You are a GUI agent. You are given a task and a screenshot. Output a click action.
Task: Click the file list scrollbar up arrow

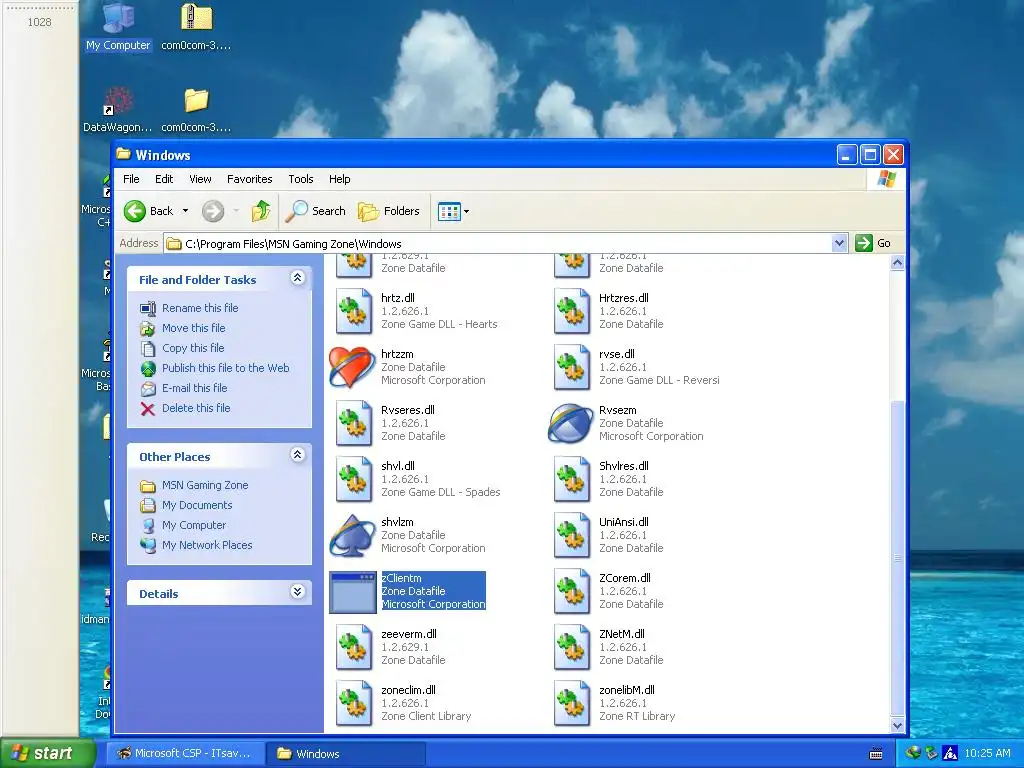point(897,263)
